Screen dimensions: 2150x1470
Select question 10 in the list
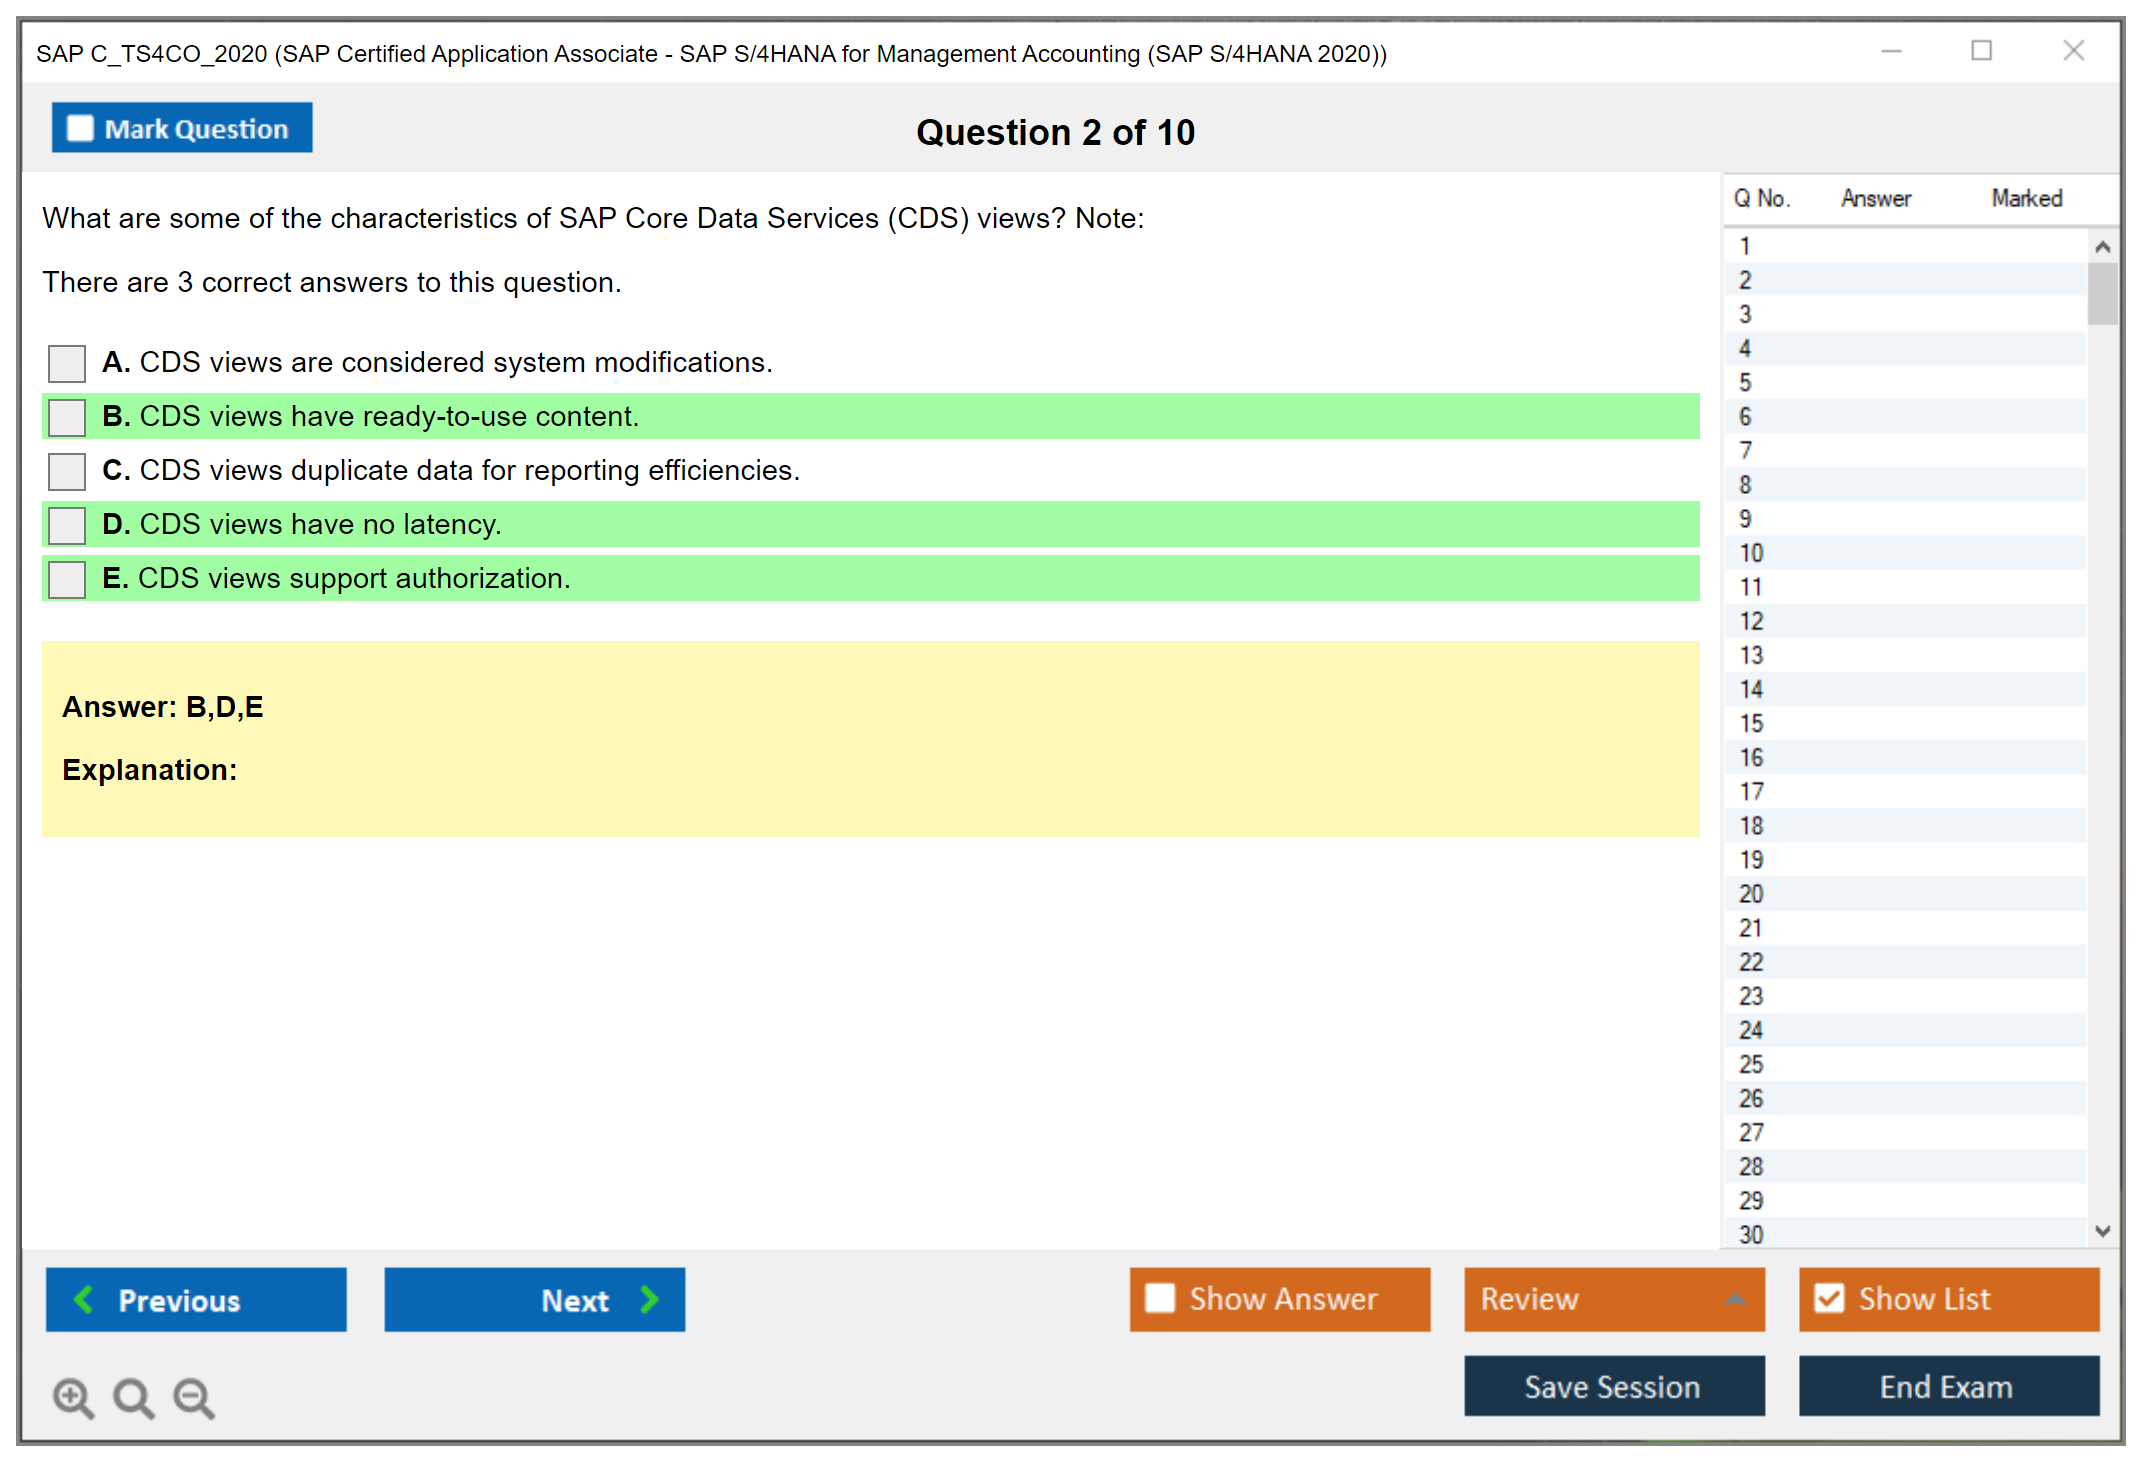[1751, 553]
